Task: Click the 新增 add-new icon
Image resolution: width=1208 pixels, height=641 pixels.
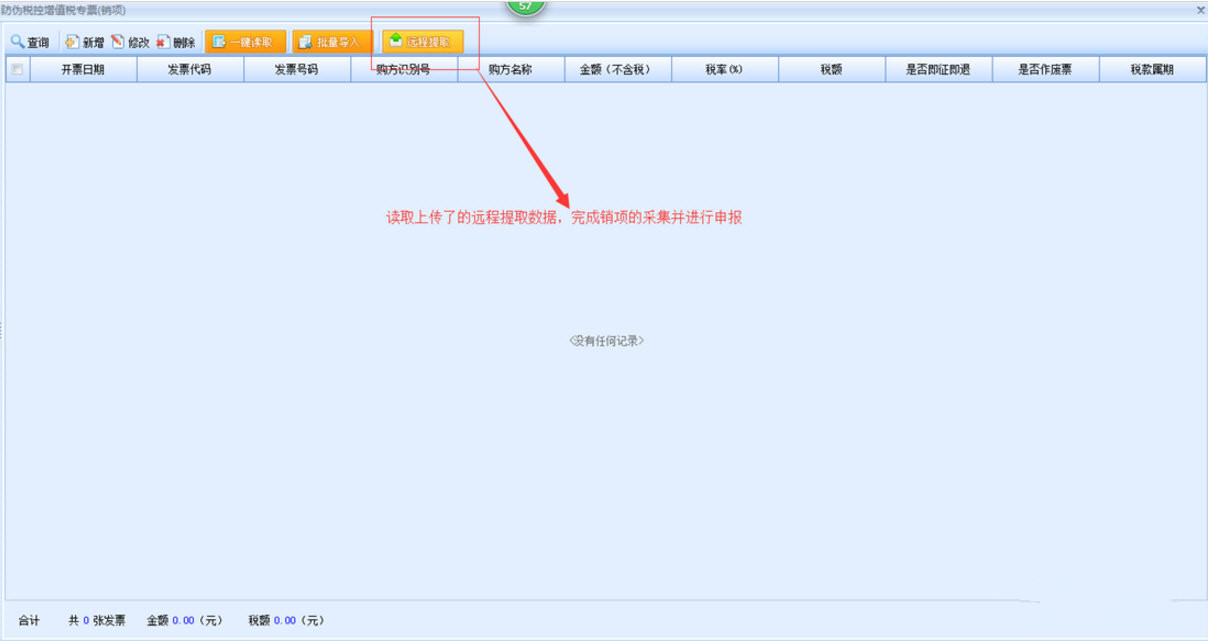Action: [70, 42]
